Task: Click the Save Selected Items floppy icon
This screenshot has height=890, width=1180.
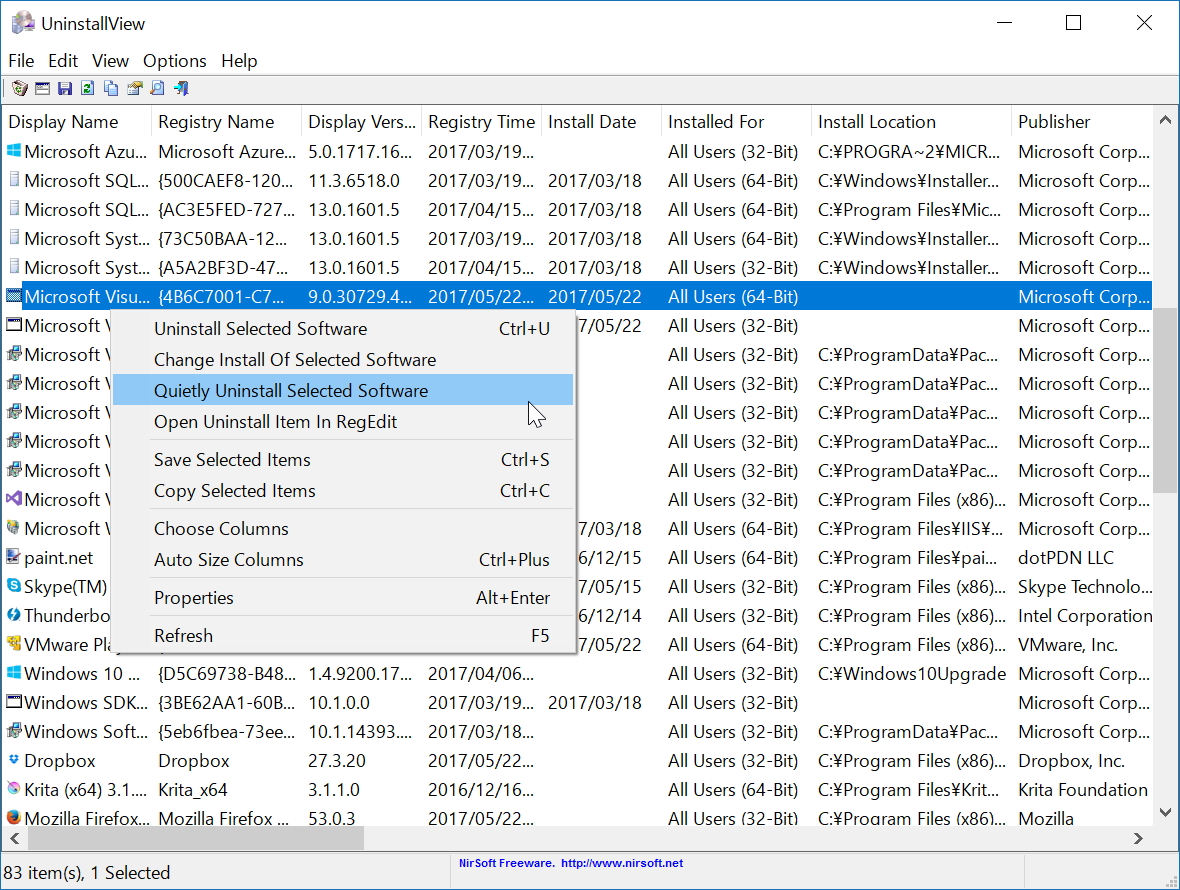Action: (x=65, y=89)
